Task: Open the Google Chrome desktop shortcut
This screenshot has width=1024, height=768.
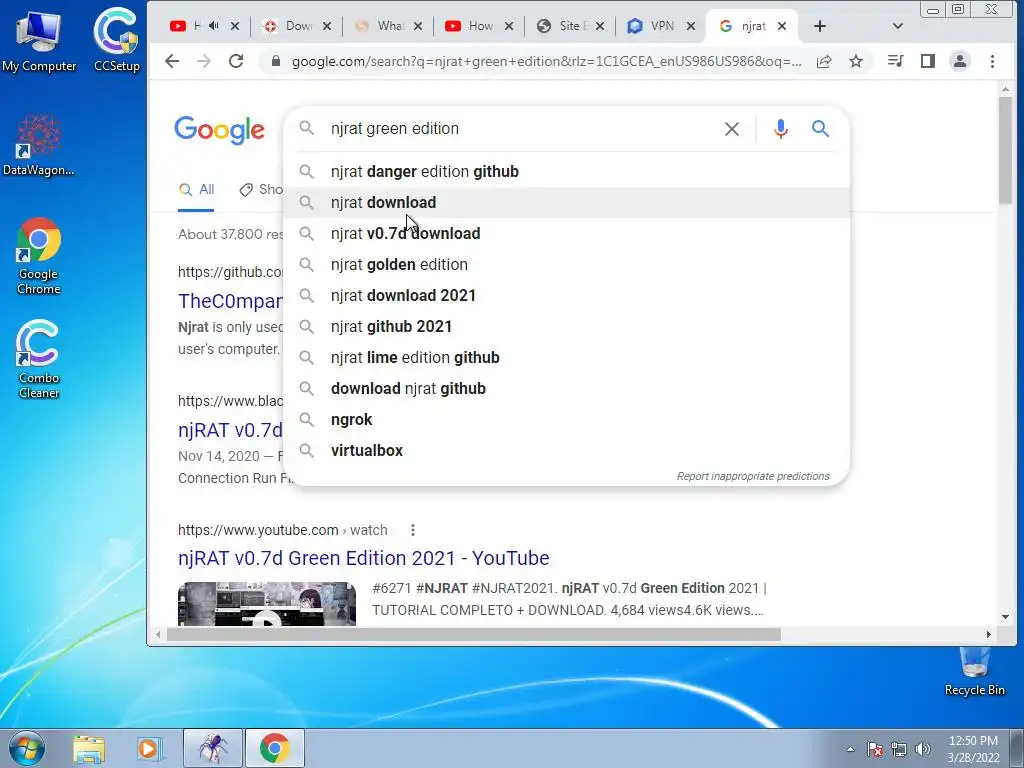Action: pyautogui.click(x=39, y=256)
